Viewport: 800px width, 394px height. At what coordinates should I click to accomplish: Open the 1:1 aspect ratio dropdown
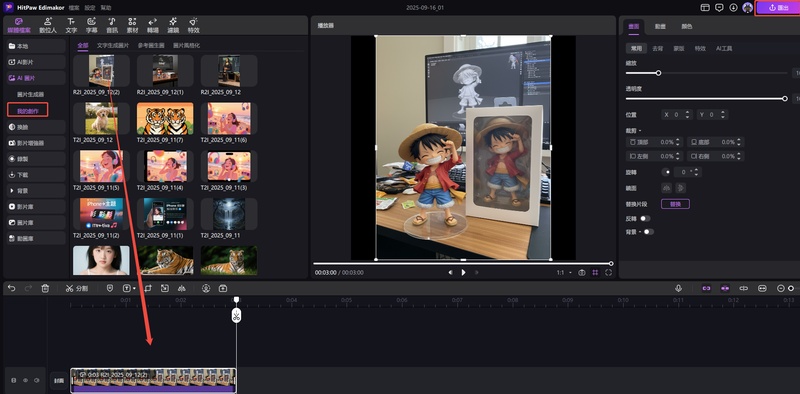point(564,273)
